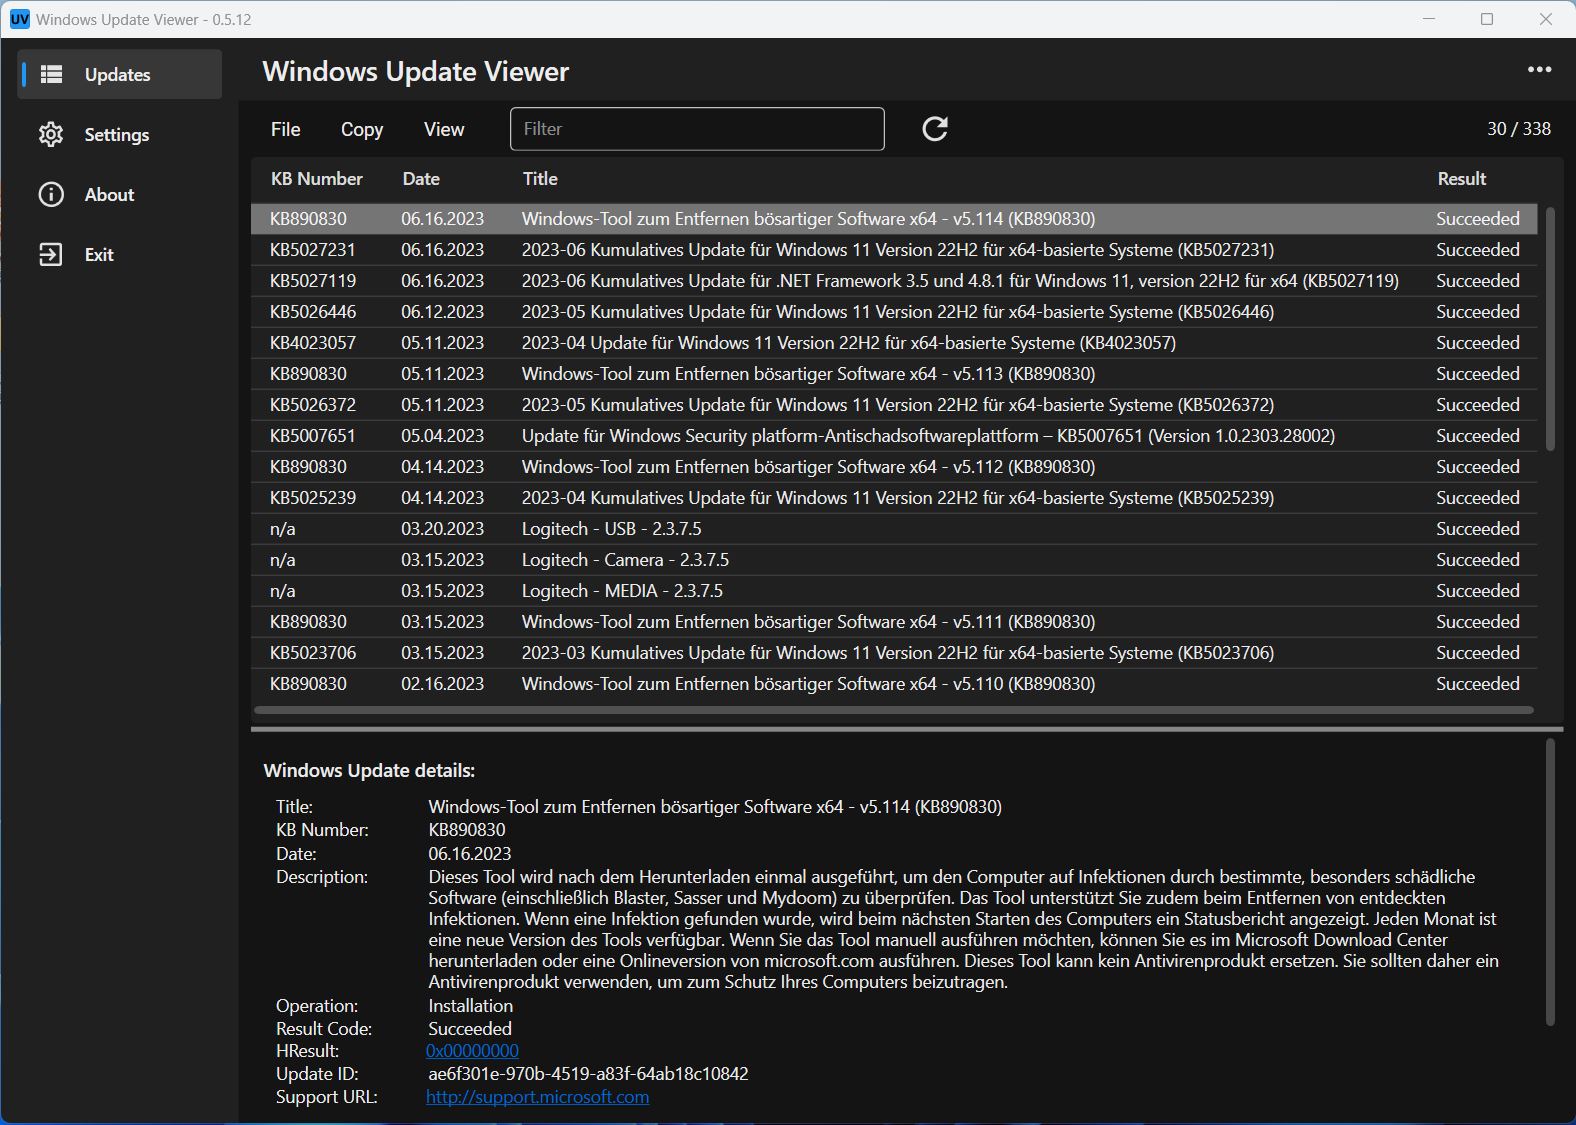Image resolution: width=1576 pixels, height=1125 pixels.
Task: Click the updates list horizontal scrollbar
Action: [894, 710]
